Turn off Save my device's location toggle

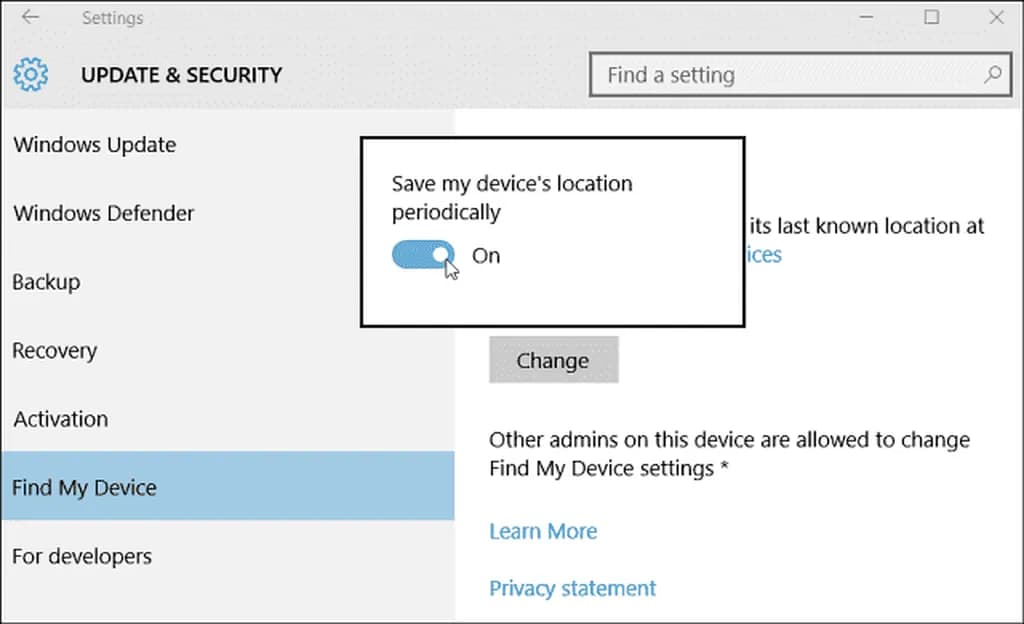(x=423, y=255)
